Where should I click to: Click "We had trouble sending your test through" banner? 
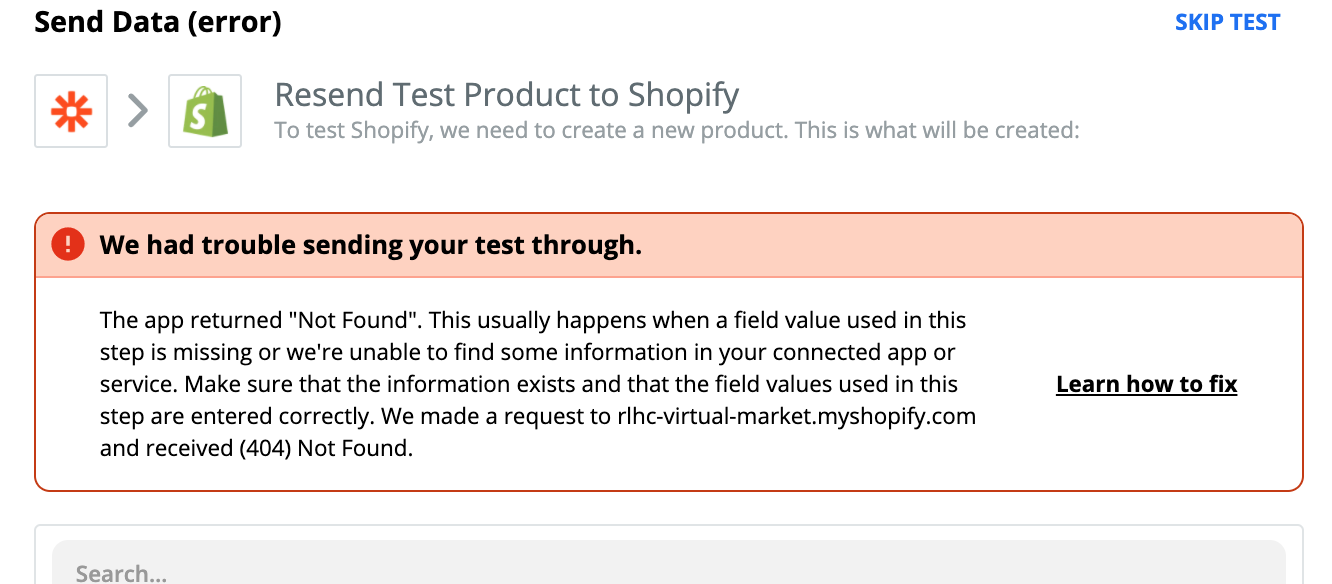(370, 244)
